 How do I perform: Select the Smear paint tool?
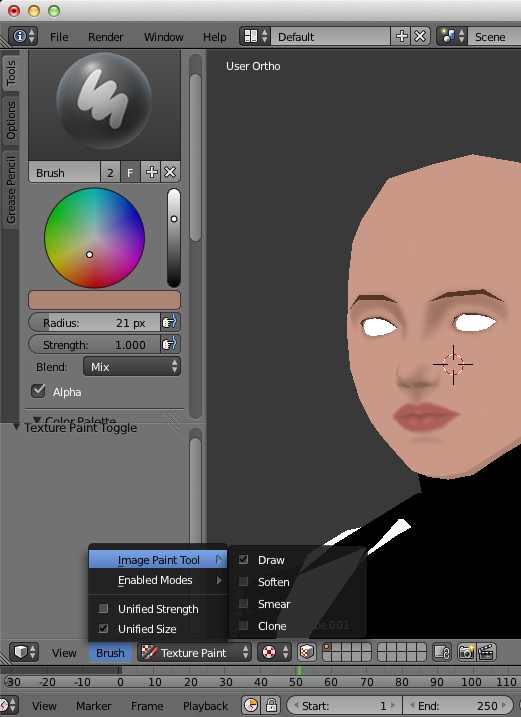(x=298, y=604)
